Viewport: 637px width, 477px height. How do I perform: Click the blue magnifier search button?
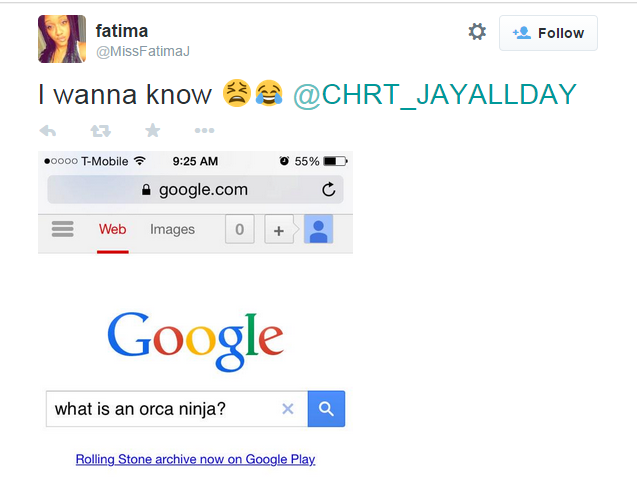(326, 409)
